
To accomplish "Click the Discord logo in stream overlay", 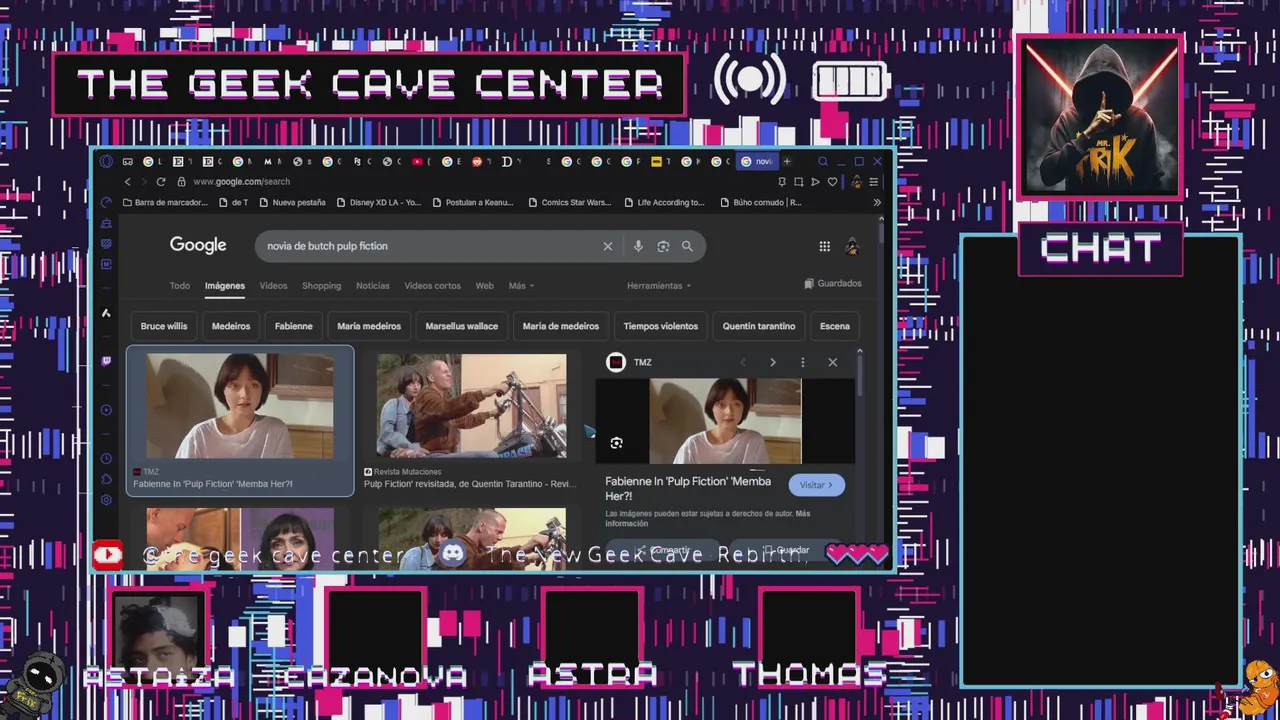I will (x=453, y=554).
